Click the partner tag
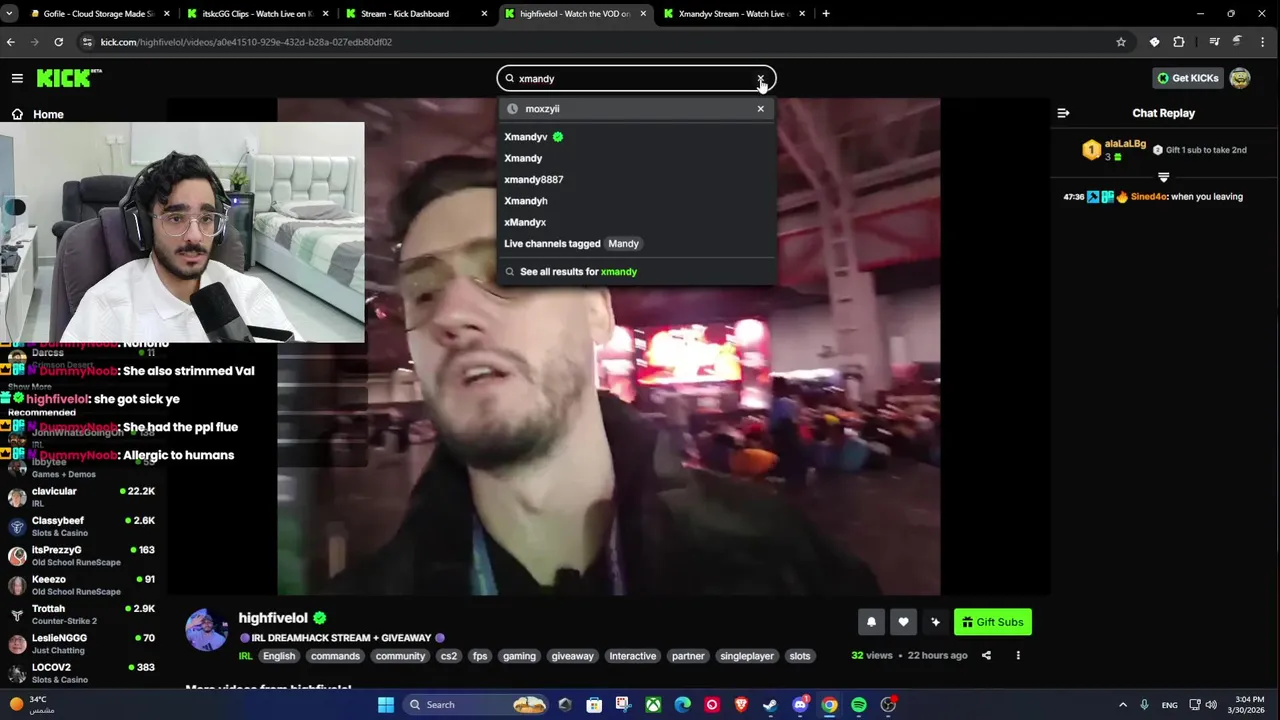The image size is (1280, 720). coord(688,656)
